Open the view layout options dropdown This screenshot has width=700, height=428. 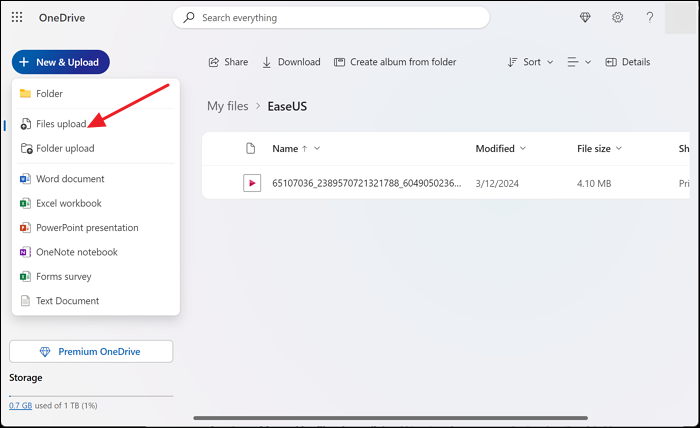[579, 62]
